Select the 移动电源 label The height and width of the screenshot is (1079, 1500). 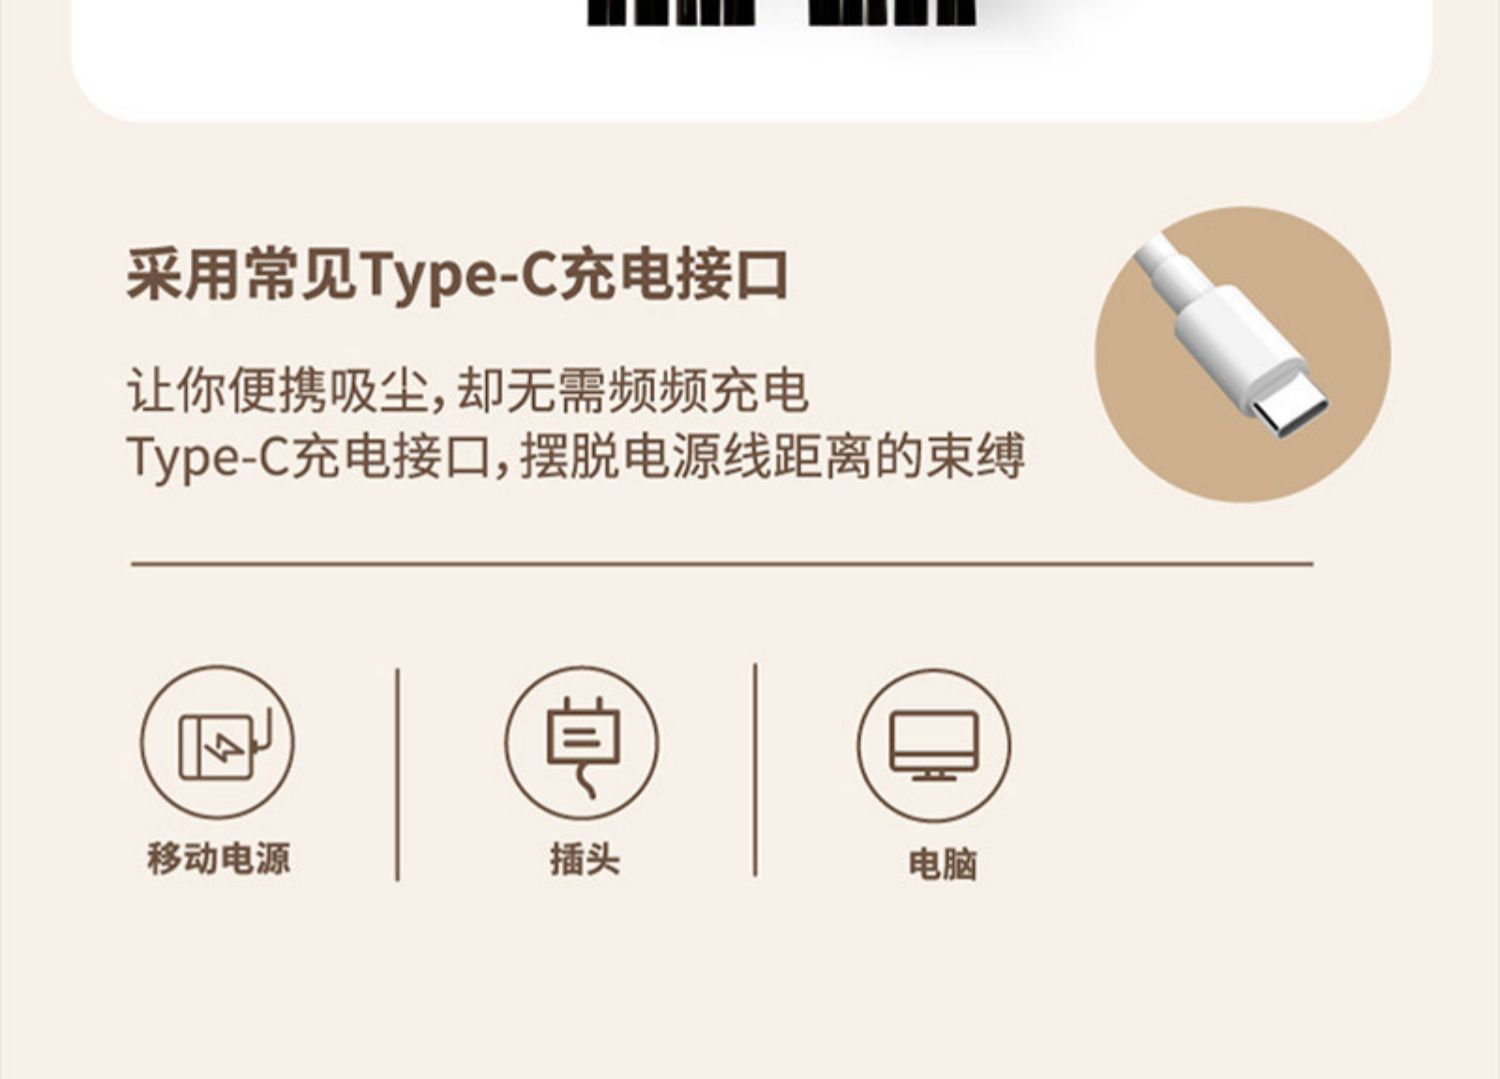click(218, 858)
